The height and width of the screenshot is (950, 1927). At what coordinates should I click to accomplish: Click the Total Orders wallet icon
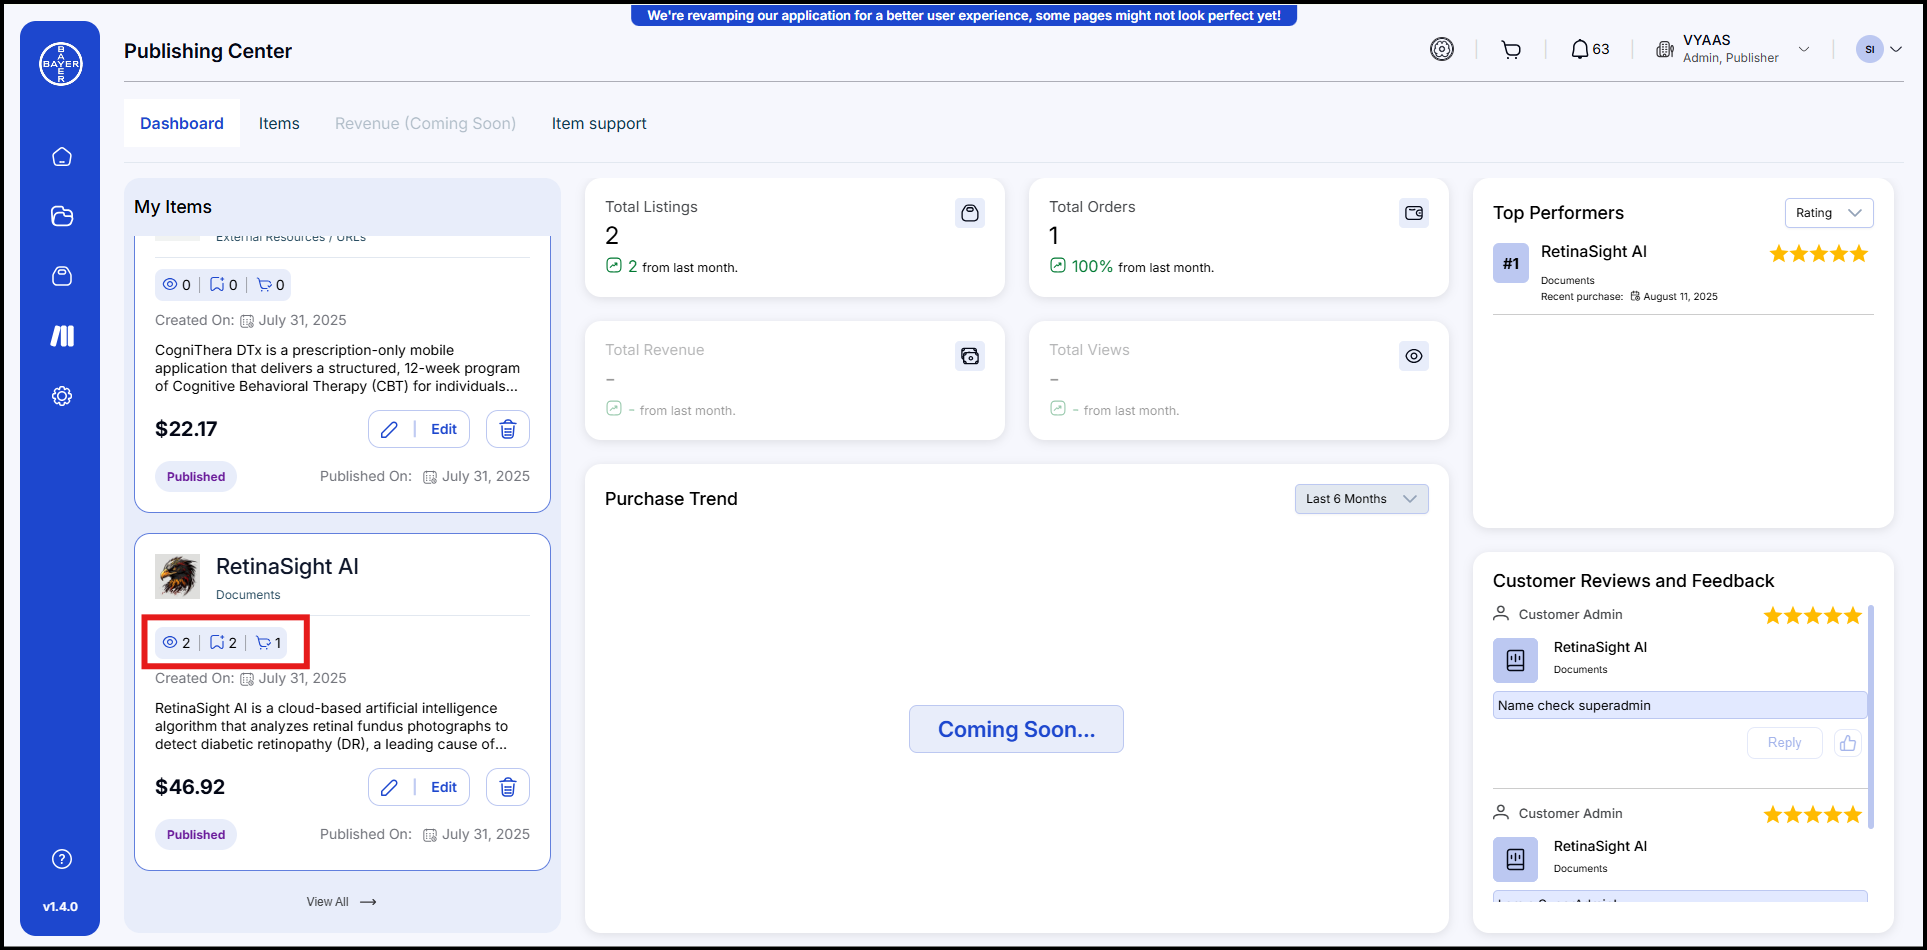point(1414,213)
